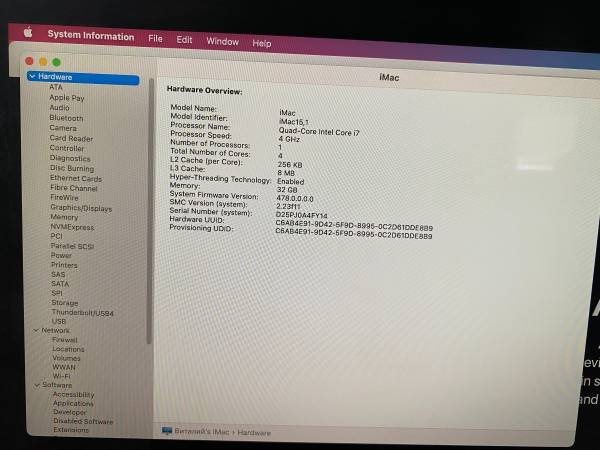Open the Window menu

(222, 42)
